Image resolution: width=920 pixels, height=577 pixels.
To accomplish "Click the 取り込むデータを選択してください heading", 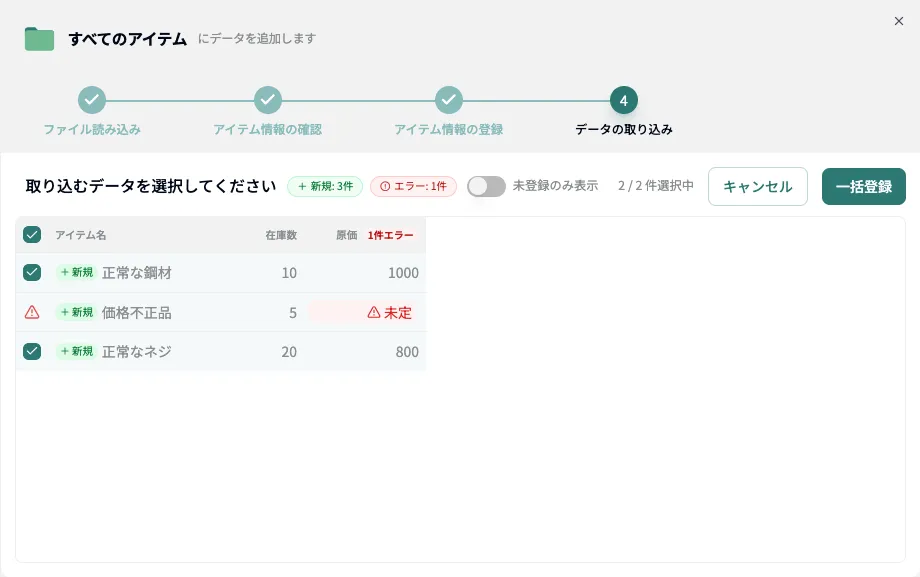I will [151, 186].
